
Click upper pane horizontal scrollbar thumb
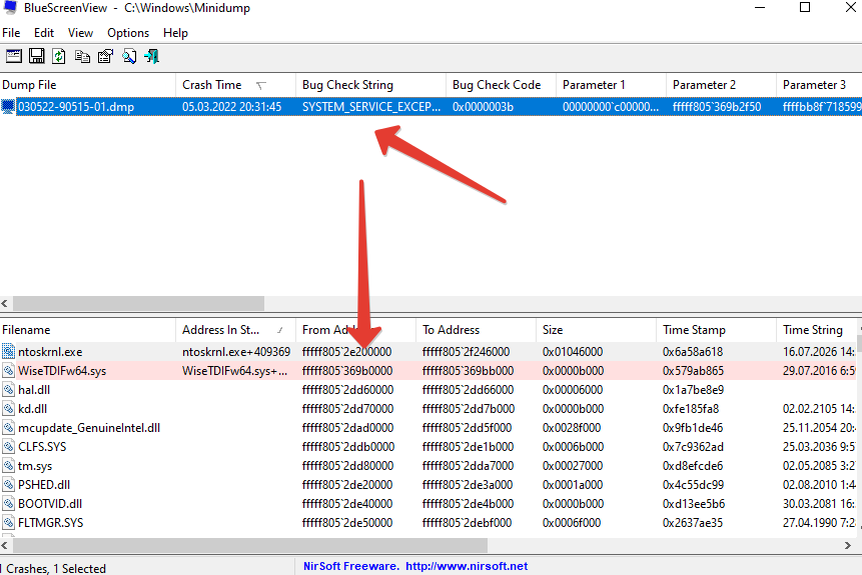pyautogui.click(x=139, y=303)
